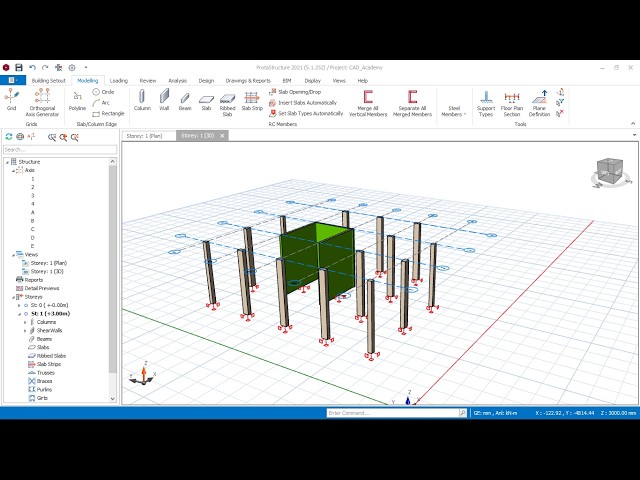
Task: Switch to the Loading ribbon tab
Action: point(119,81)
